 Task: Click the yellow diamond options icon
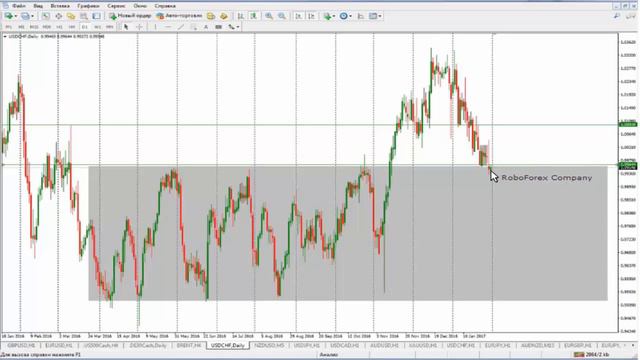224,16
